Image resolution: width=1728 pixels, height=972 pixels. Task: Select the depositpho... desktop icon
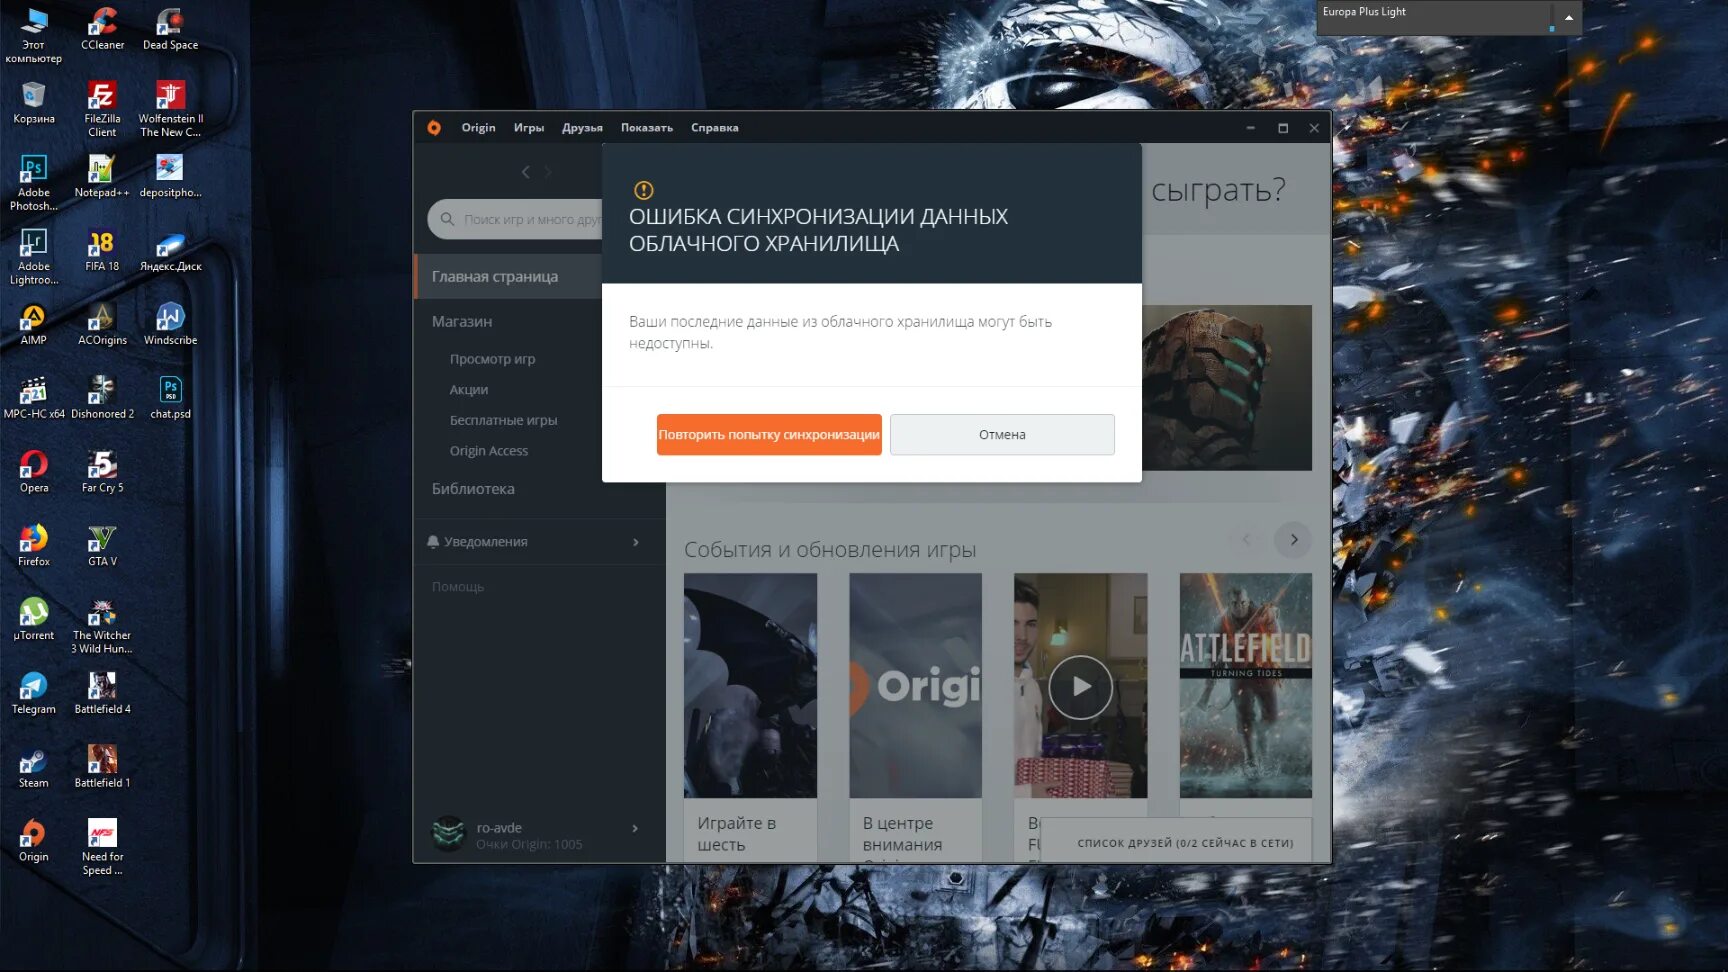tap(170, 176)
